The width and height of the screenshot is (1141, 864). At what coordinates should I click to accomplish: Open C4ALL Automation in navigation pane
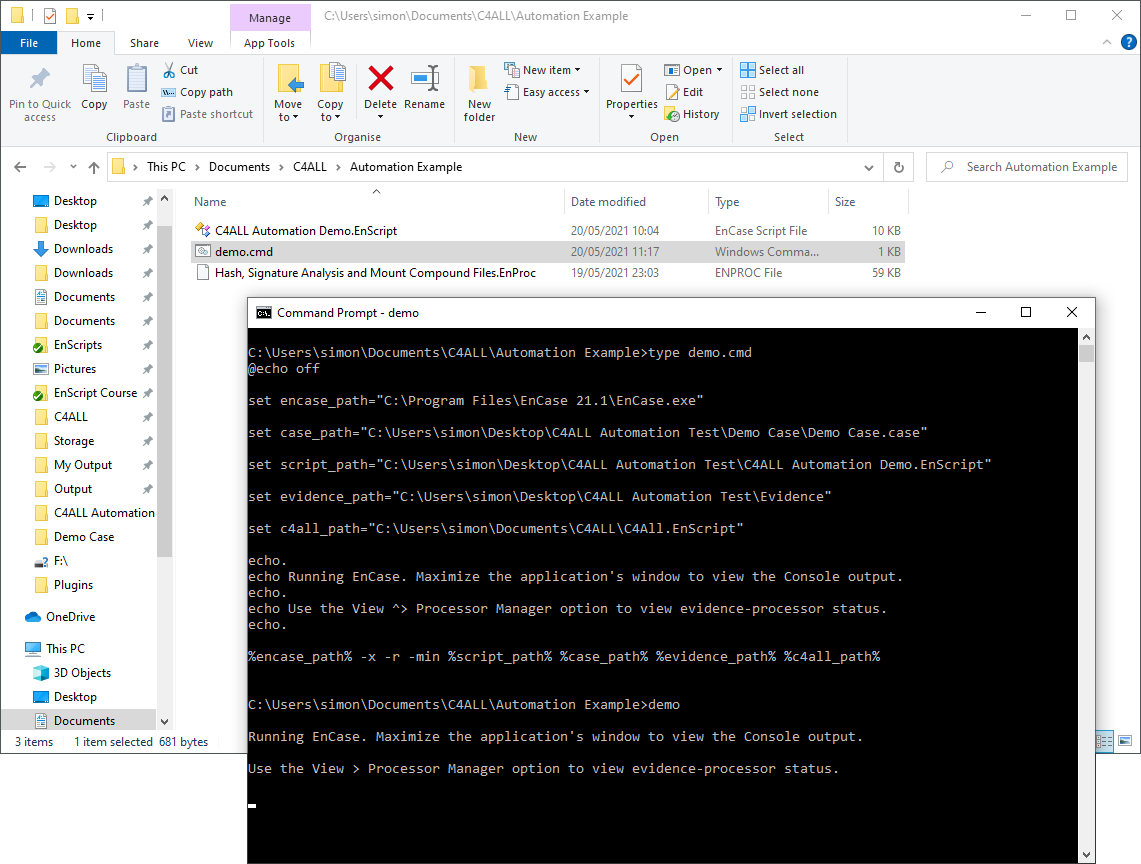tap(104, 513)
